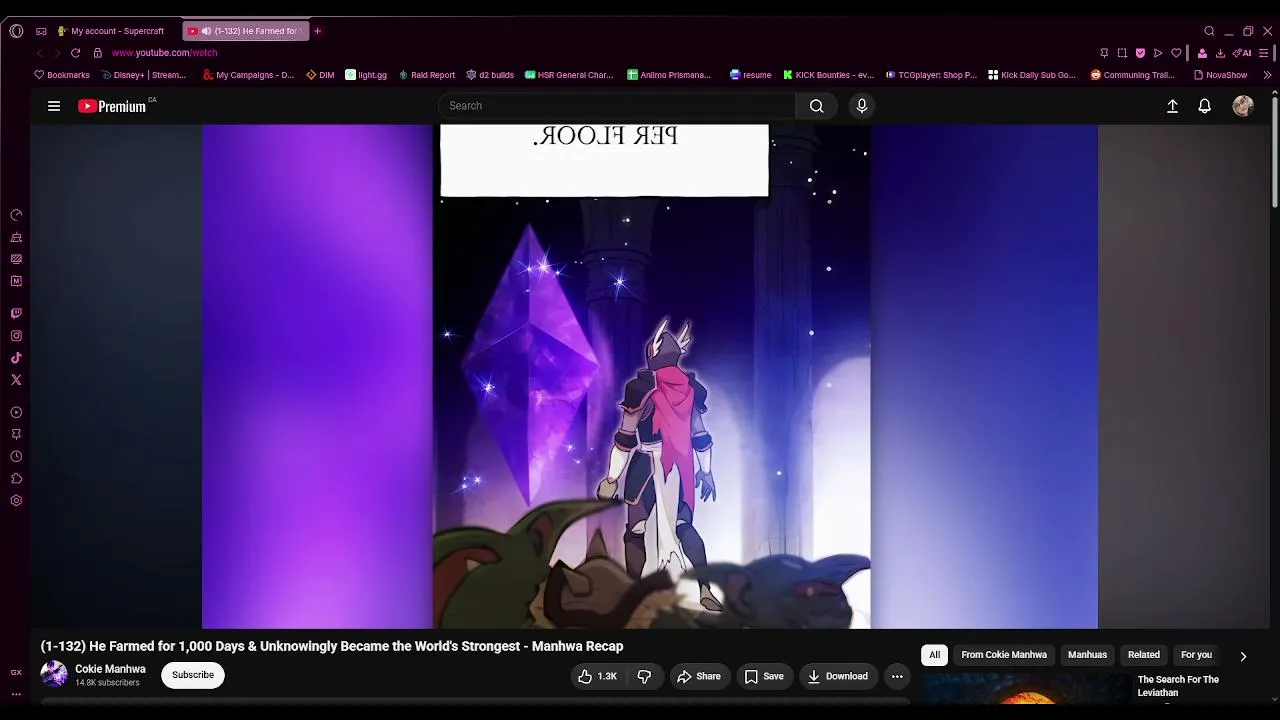Open the Raid Report bookmark
The width and height of the screenshot is (1280, 720).
point(427,75)
